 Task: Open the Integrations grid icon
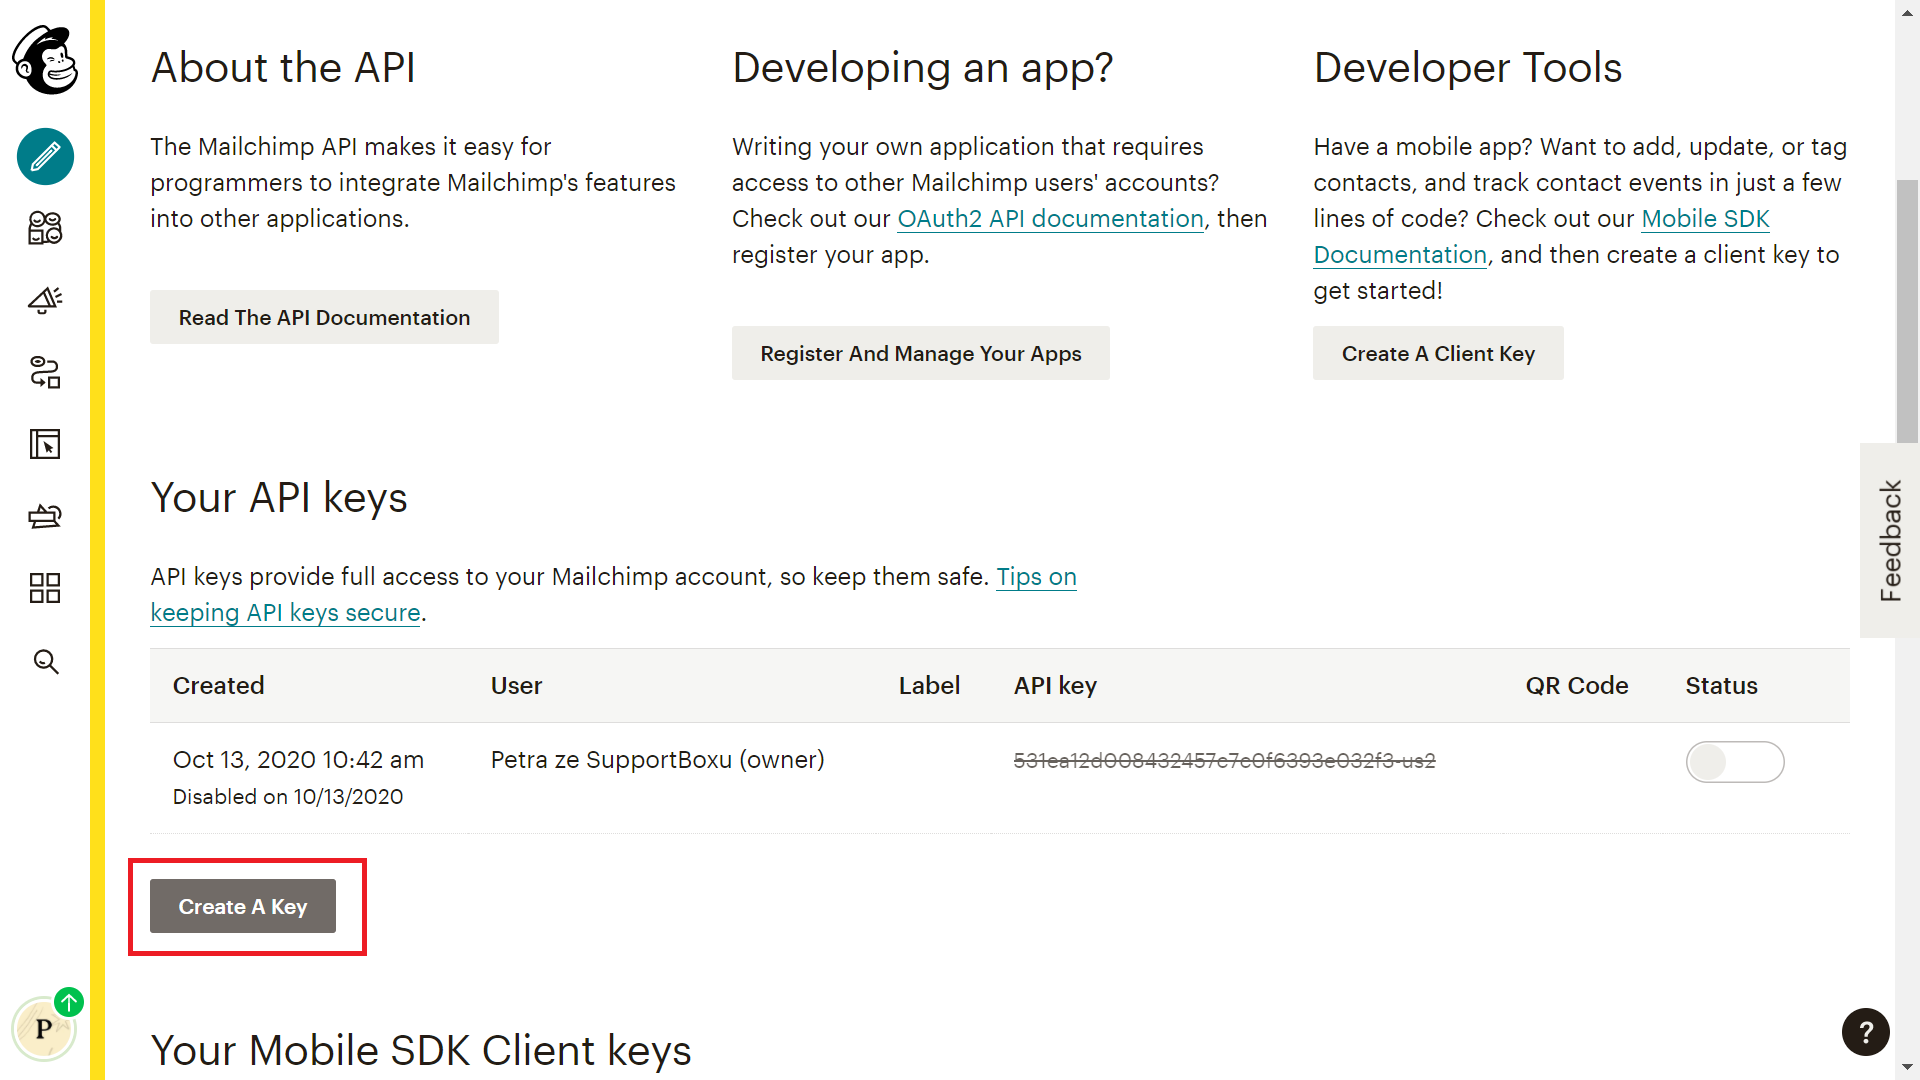tap(45, 588)
